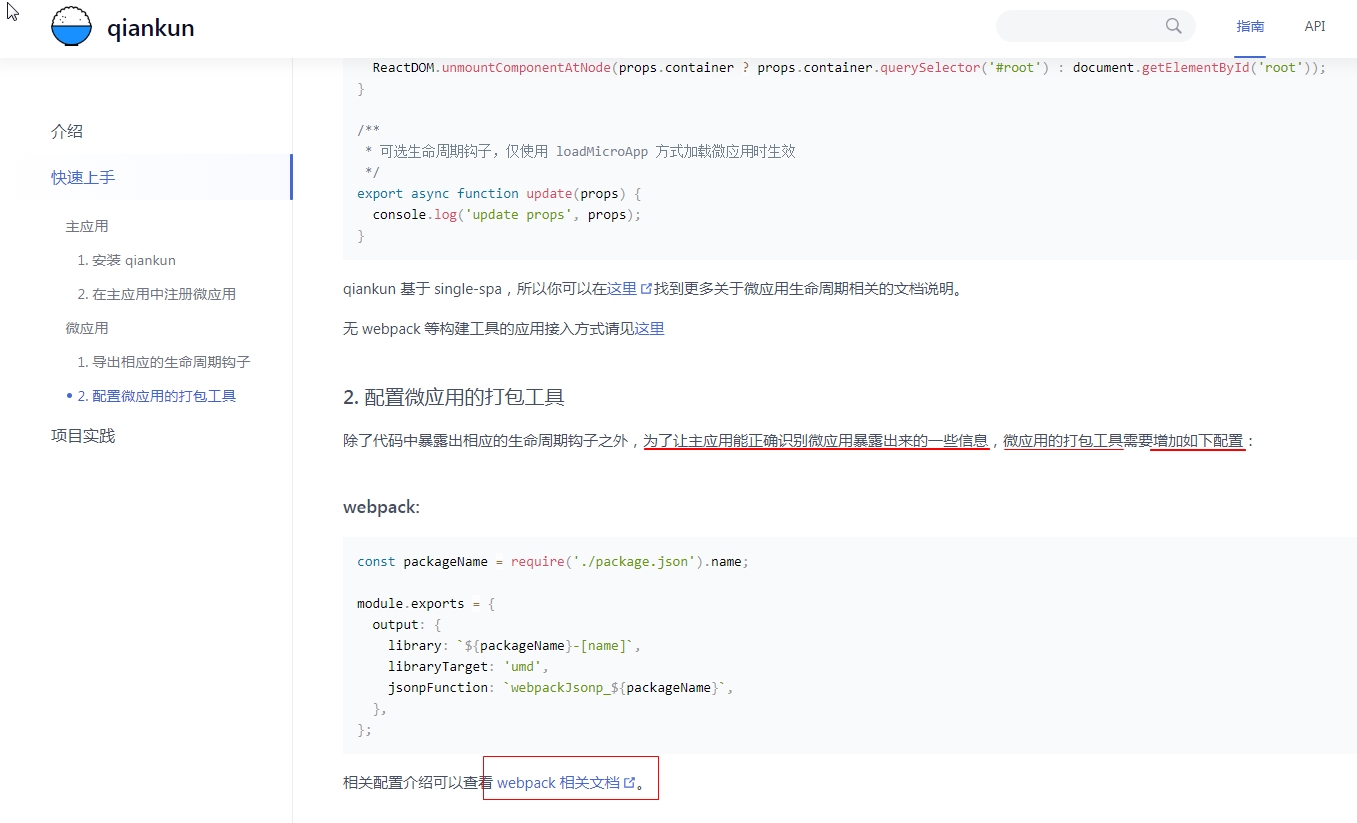Click the export async function update line

(x=499, y=193)
